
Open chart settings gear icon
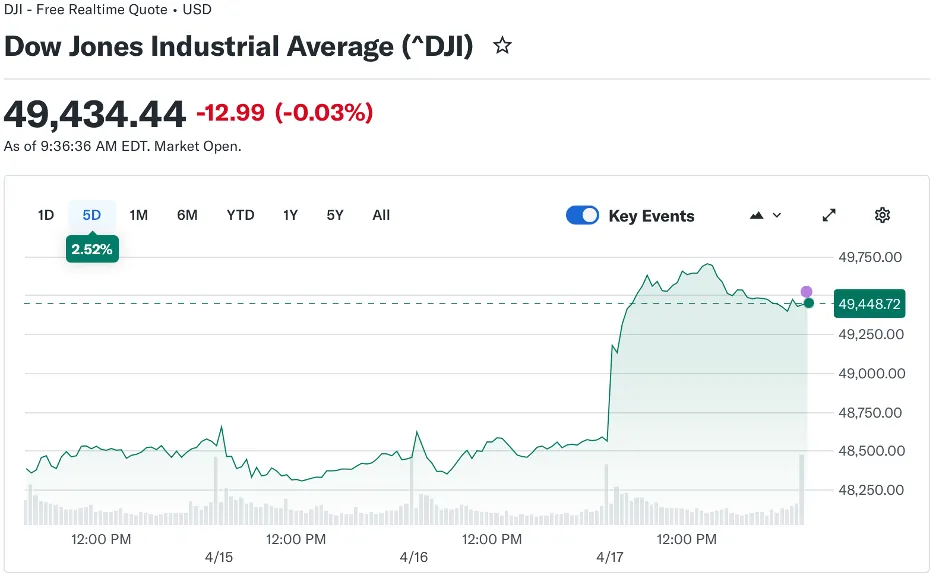tap(882, 215)
